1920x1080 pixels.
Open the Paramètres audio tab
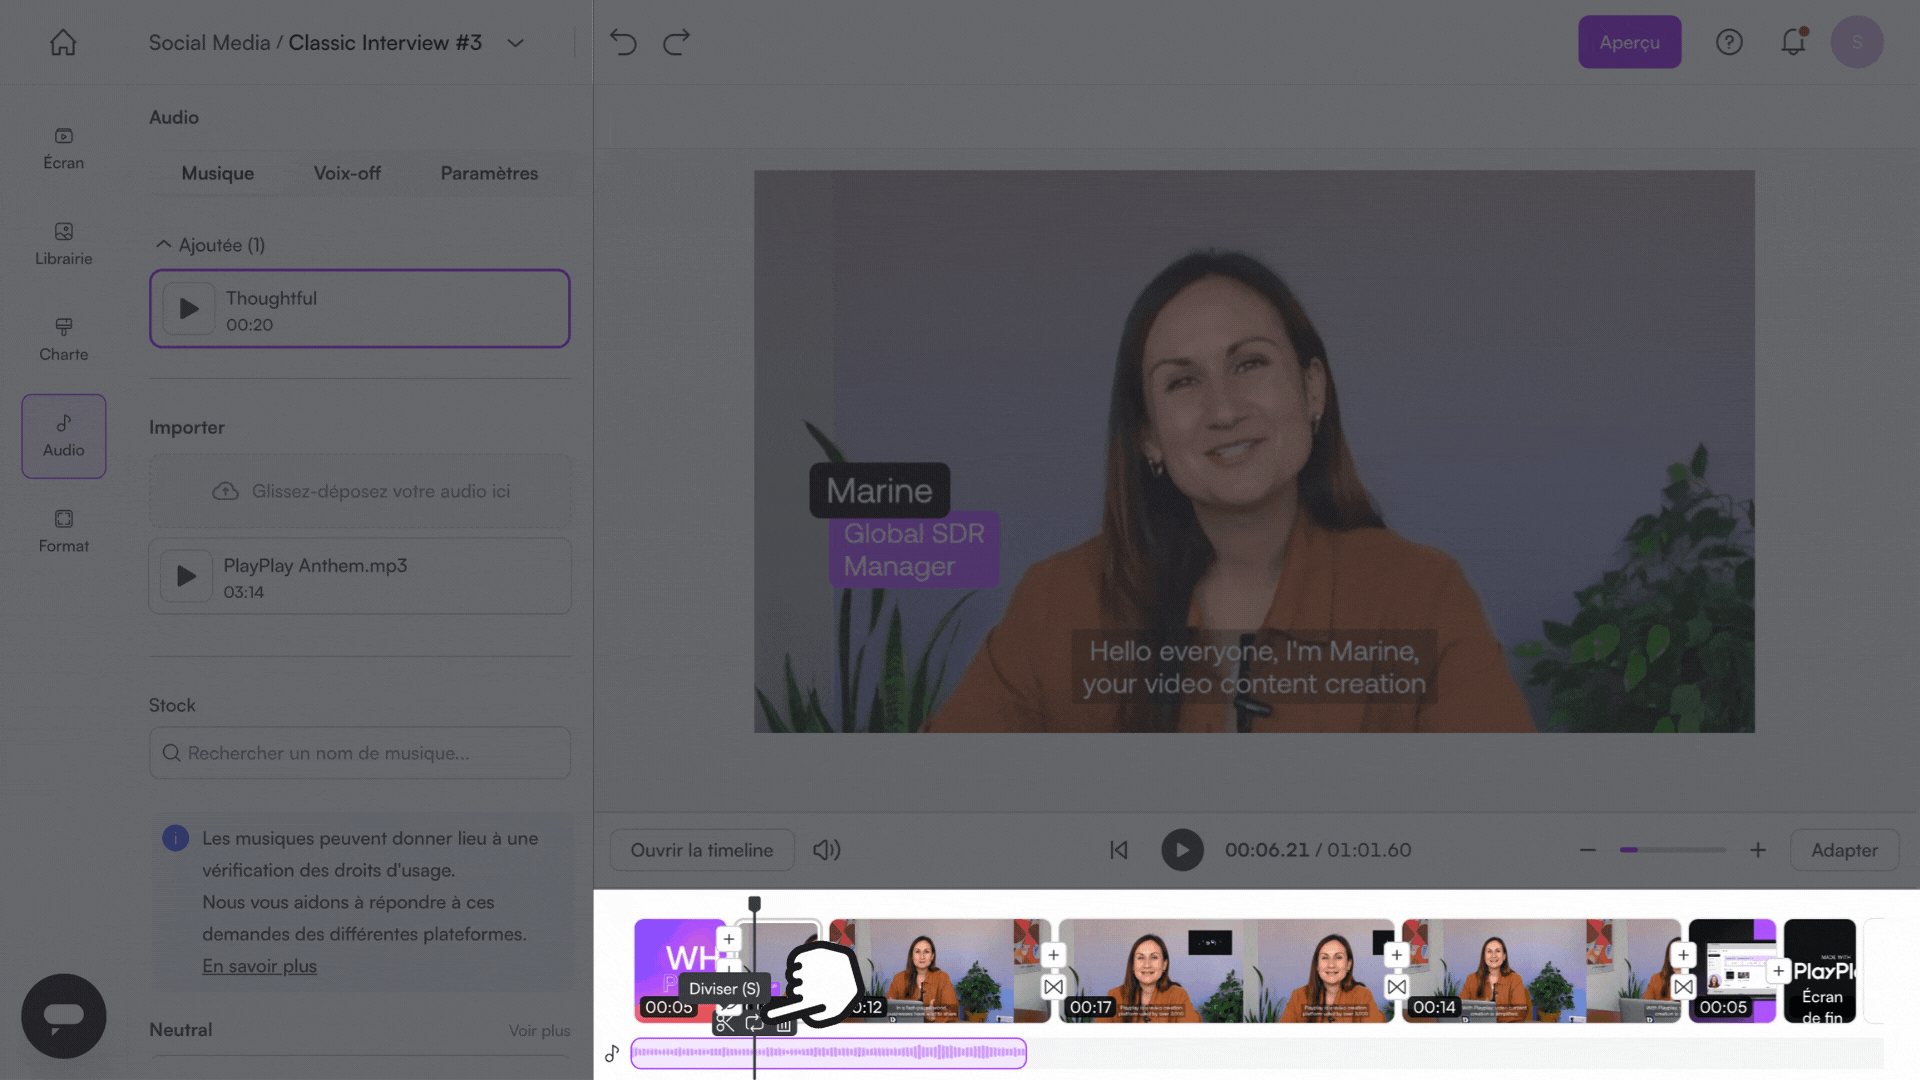point(489,173)
